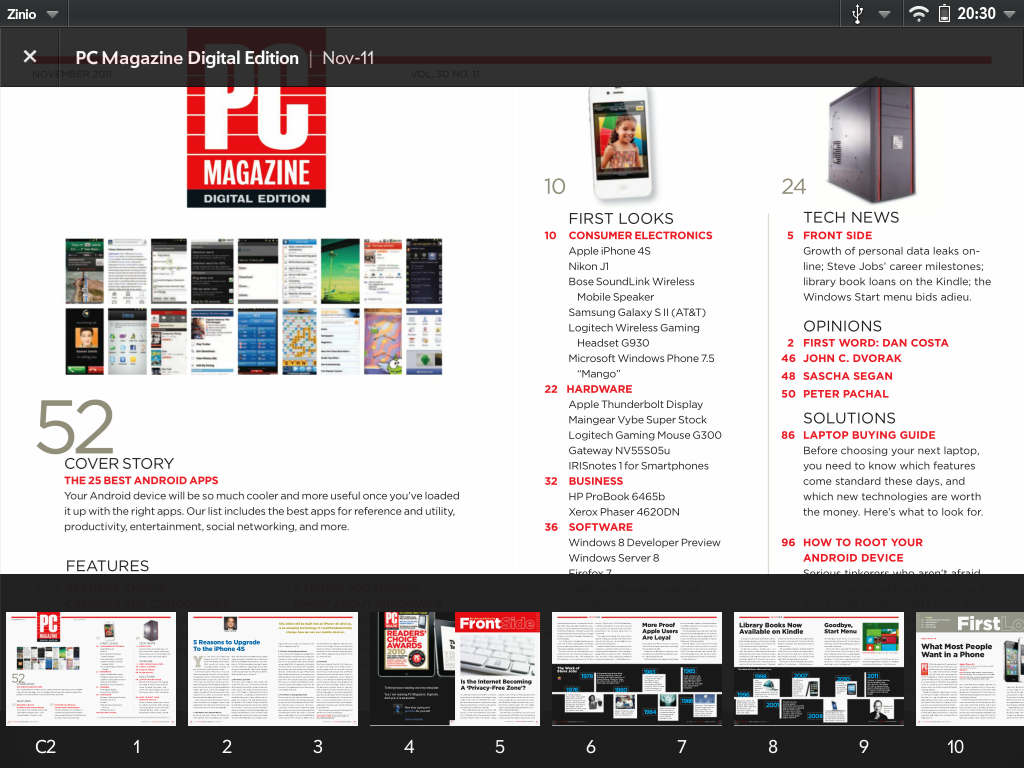Go to page number 4 label
Viewport: 1024px width, 768px height.
click(x=409, y=746)
